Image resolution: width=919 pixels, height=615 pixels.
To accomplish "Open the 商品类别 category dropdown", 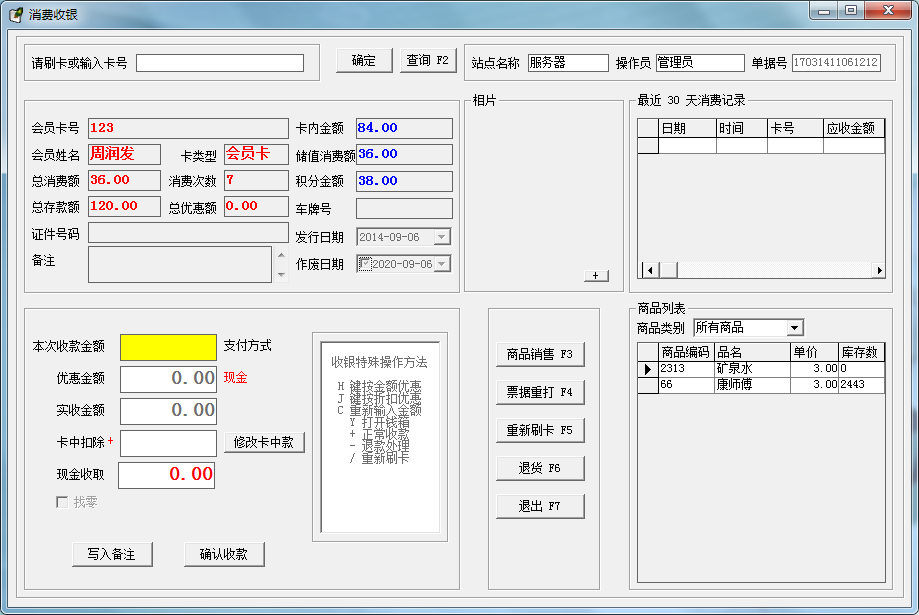I will point(797,327).
